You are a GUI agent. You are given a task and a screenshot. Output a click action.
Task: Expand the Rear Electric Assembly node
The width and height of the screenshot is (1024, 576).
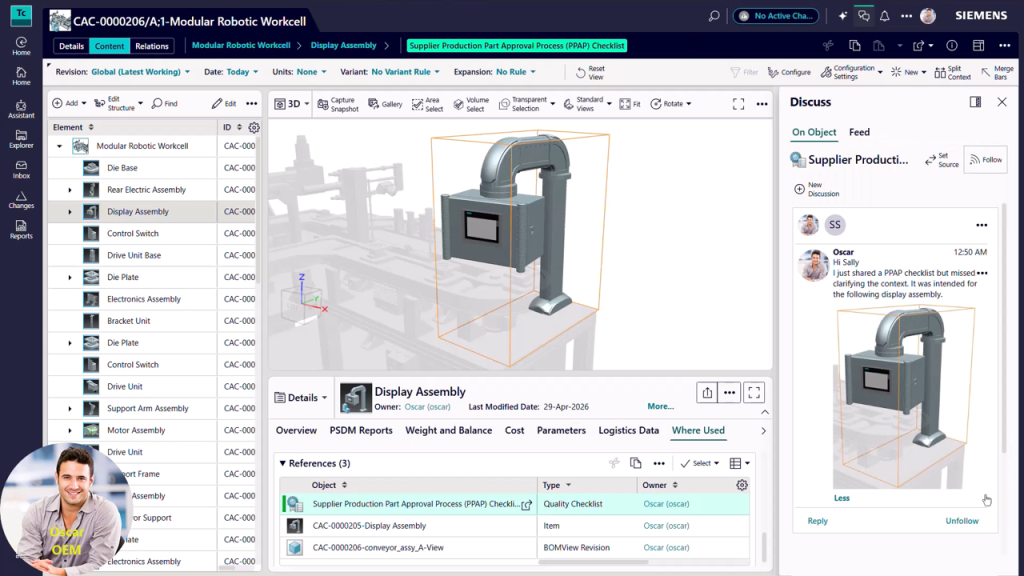click(x=70, y=190)
